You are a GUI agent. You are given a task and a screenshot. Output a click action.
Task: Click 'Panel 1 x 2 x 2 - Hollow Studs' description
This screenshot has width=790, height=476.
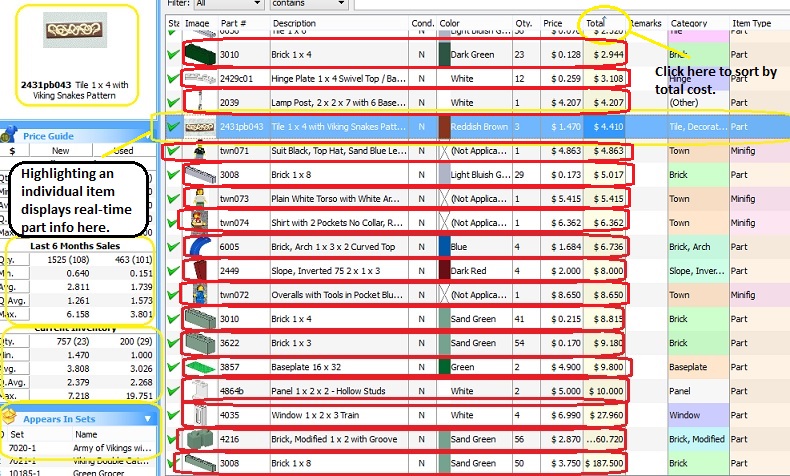tap(328, 391)
